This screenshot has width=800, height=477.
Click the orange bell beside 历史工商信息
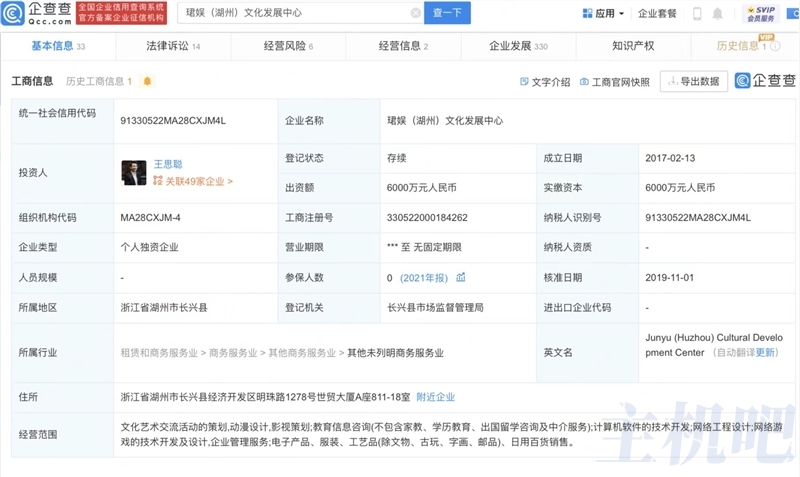point(147,81)
